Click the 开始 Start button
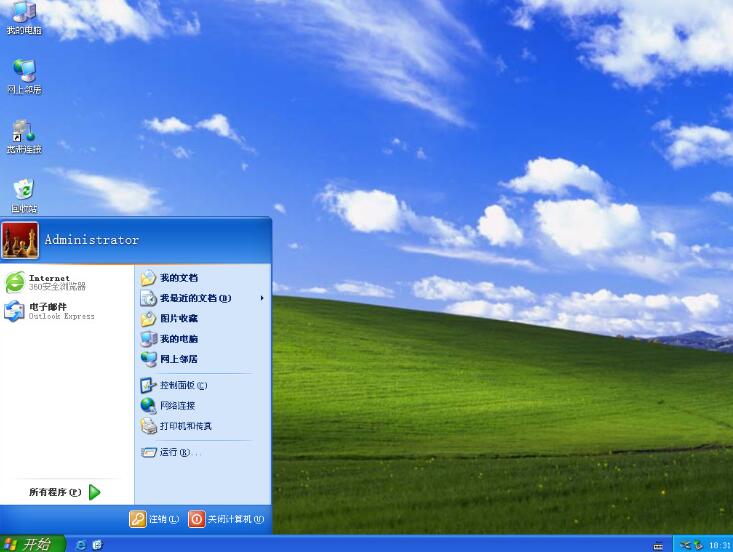 32,544
